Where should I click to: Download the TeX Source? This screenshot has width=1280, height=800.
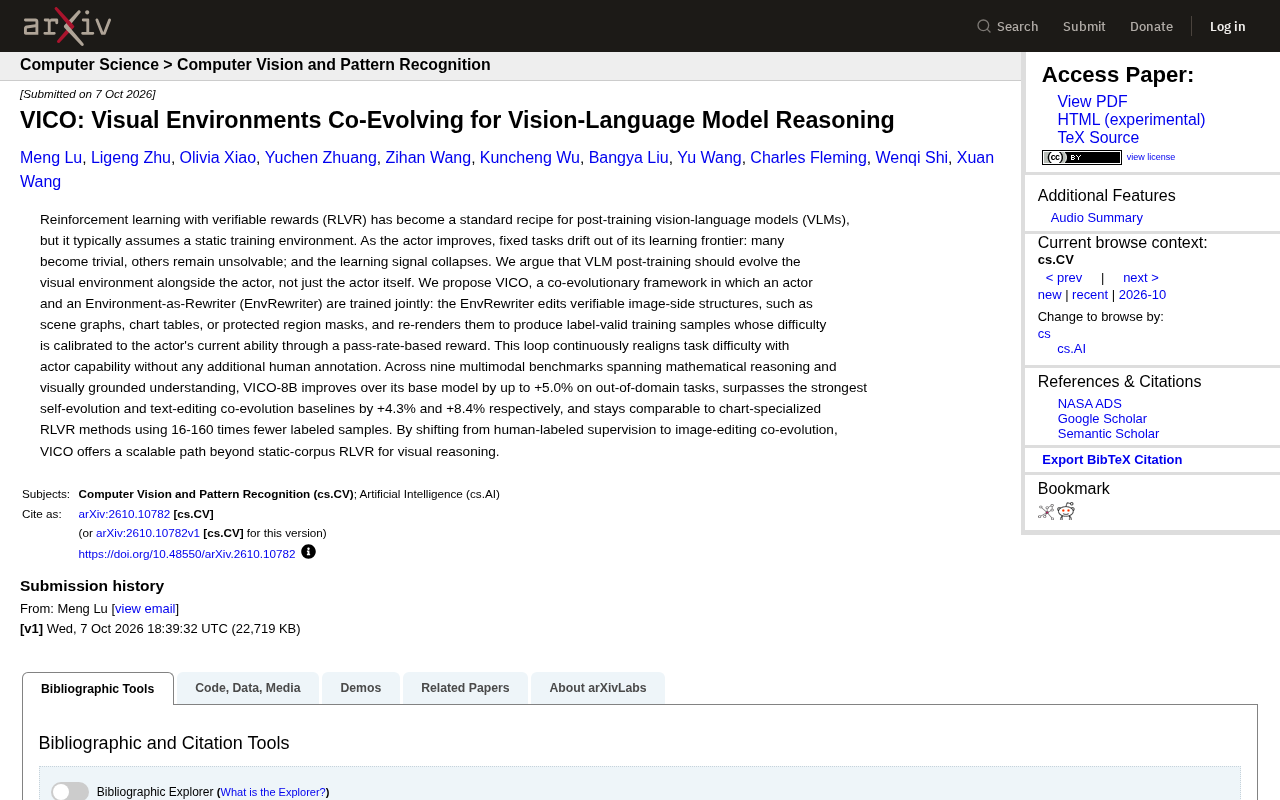click(x=1098, y=138)
